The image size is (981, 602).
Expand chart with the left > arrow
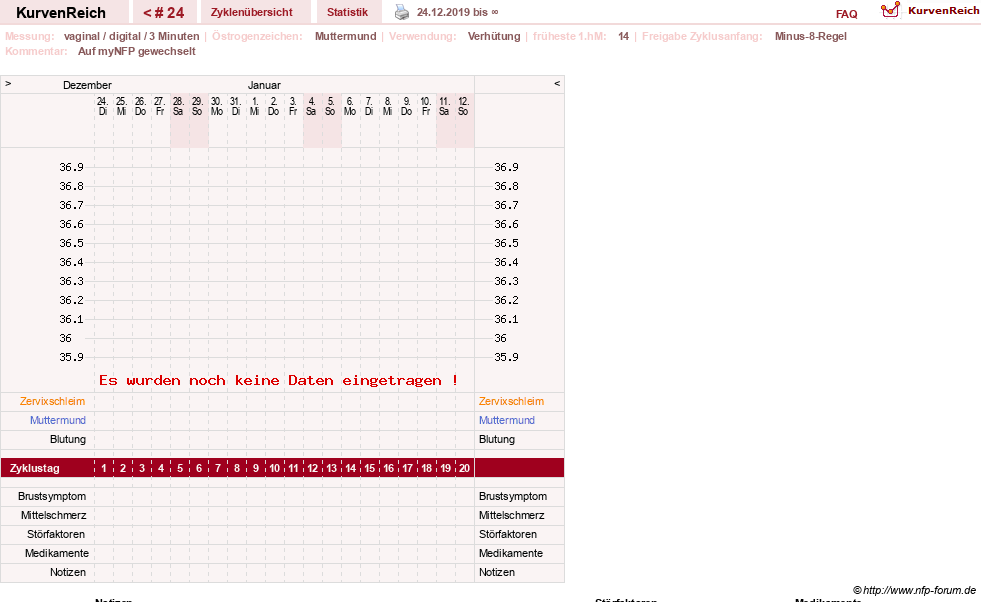pyautogui.click(x=8, y=83)
